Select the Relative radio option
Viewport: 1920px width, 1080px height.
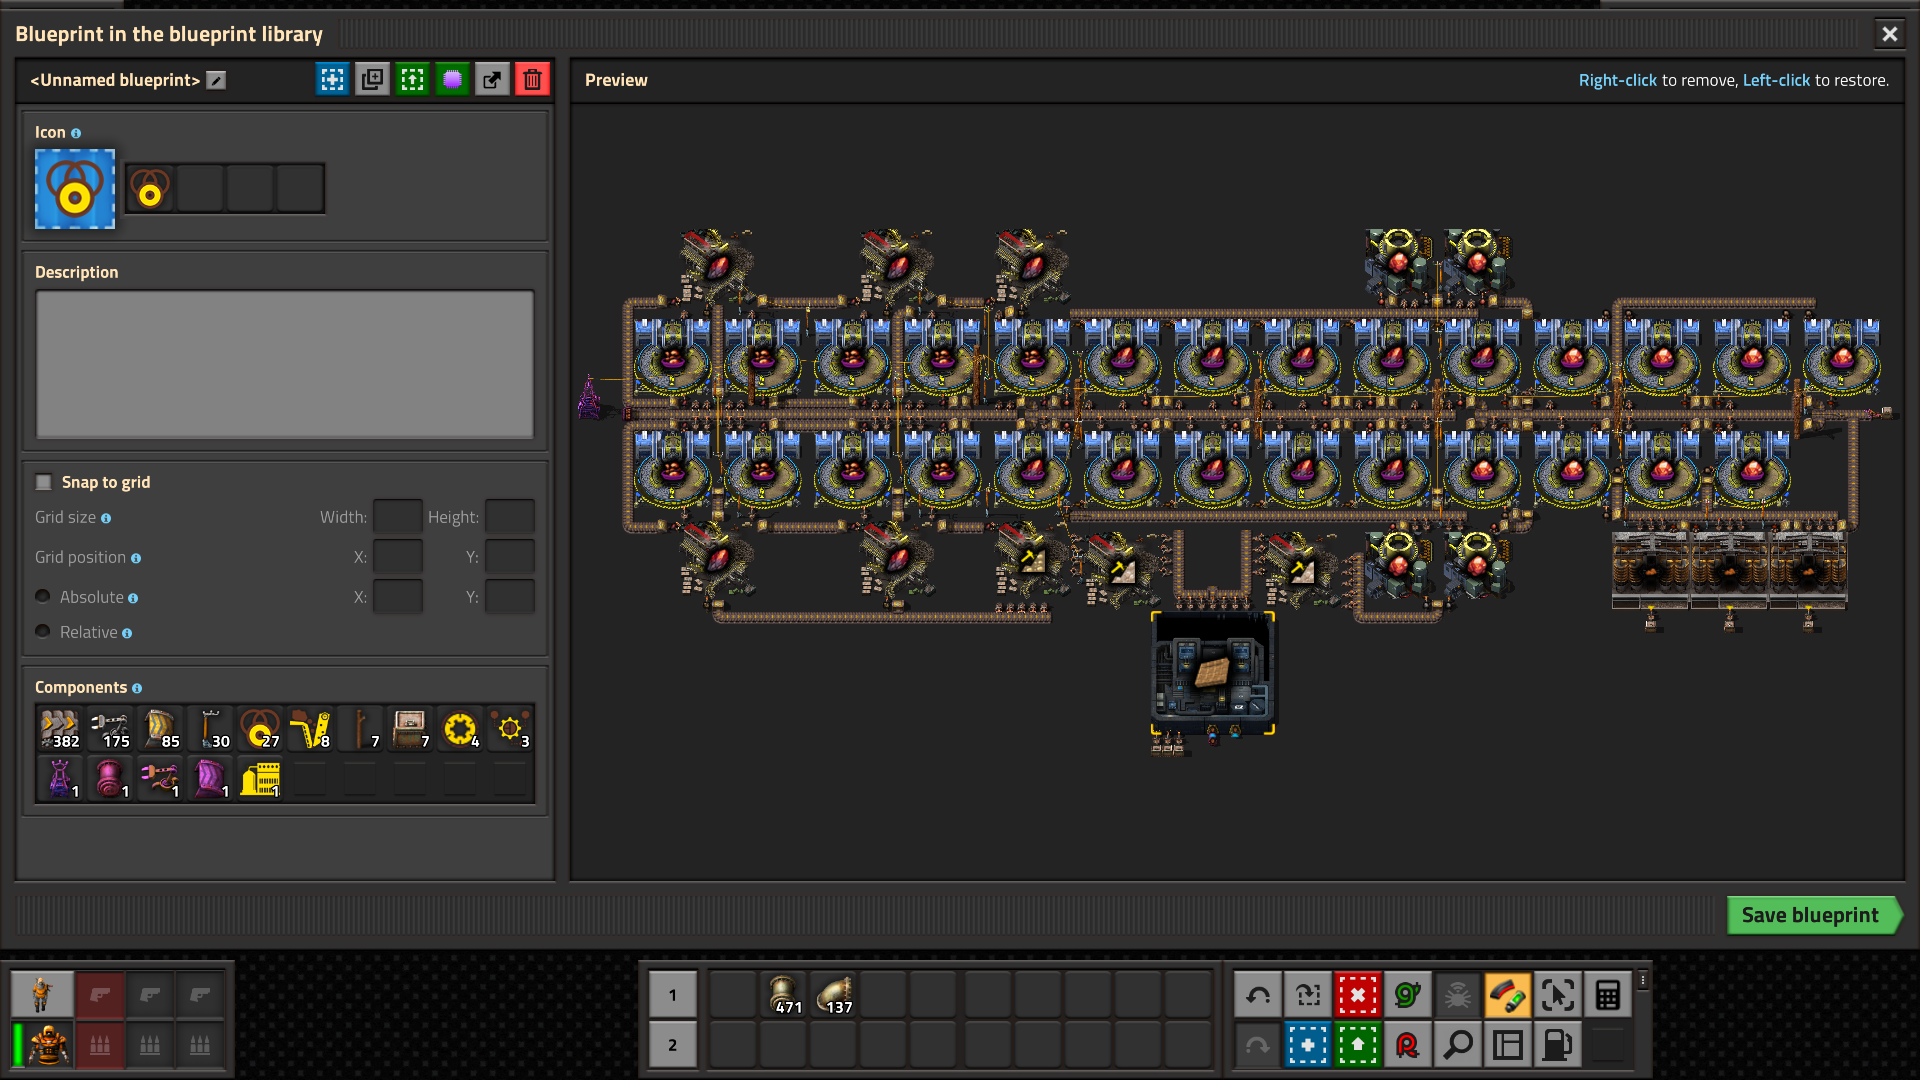[x=43, y=632]
